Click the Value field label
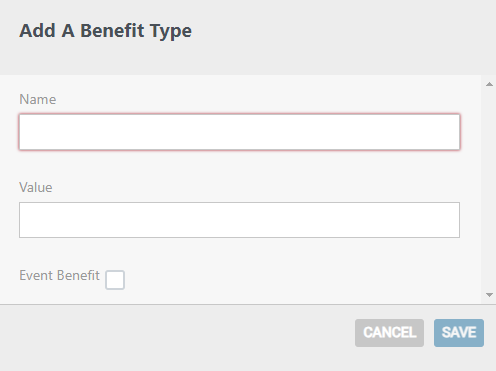The width and height of the screenshot is (496, 371). pos(36,187)
